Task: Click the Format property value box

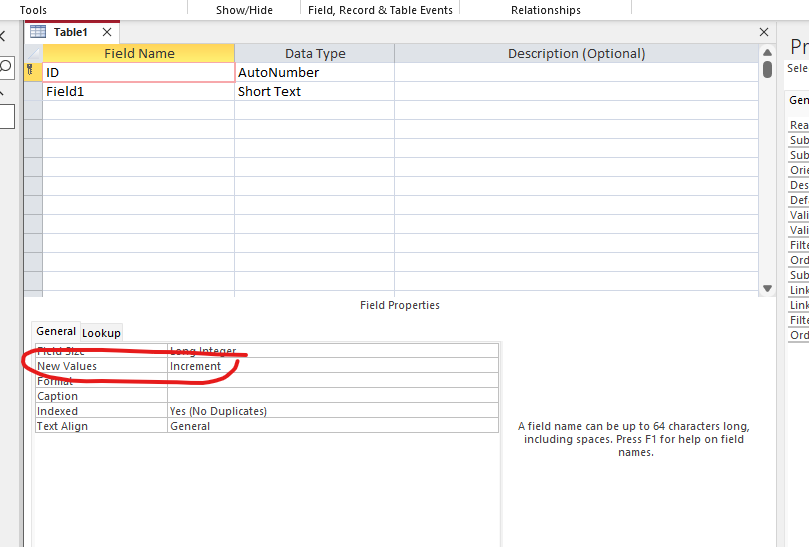Action: (333, 381)
